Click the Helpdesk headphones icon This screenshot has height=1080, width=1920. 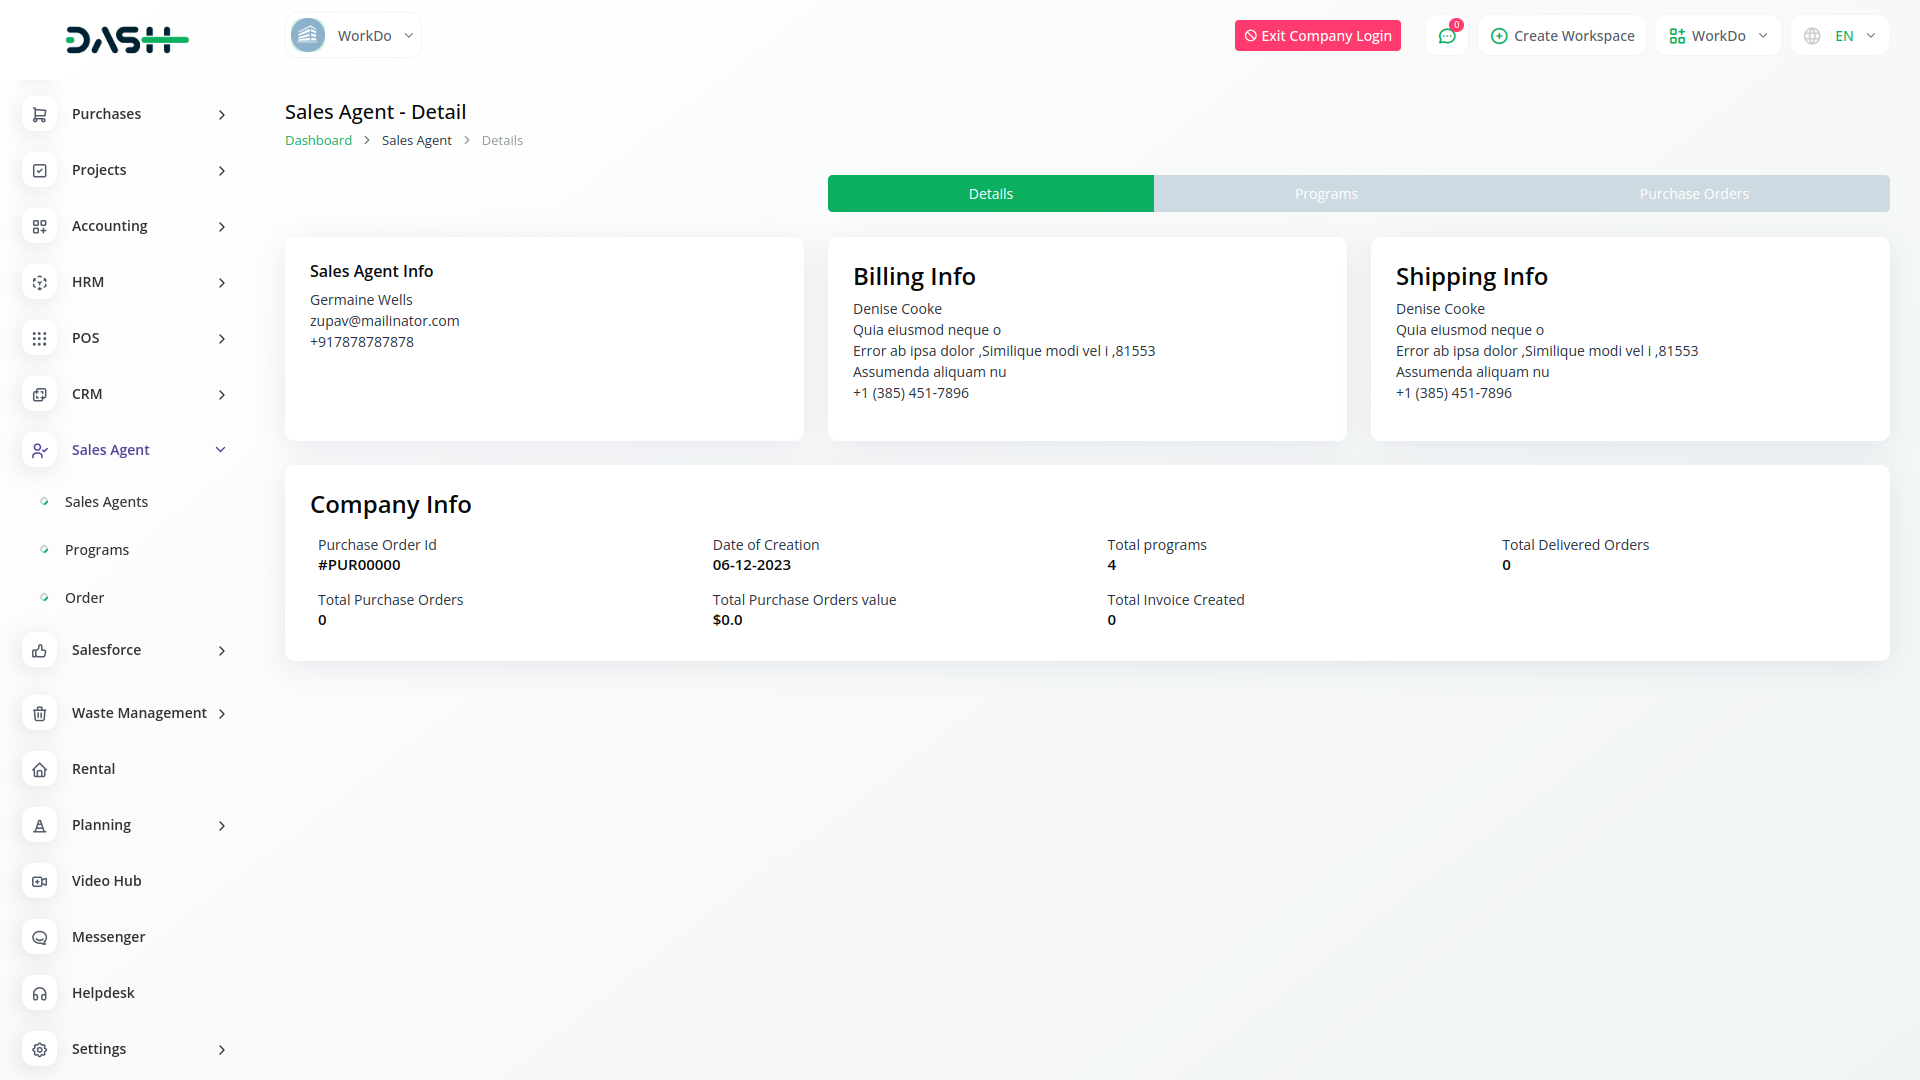click(x=39, y=994)
